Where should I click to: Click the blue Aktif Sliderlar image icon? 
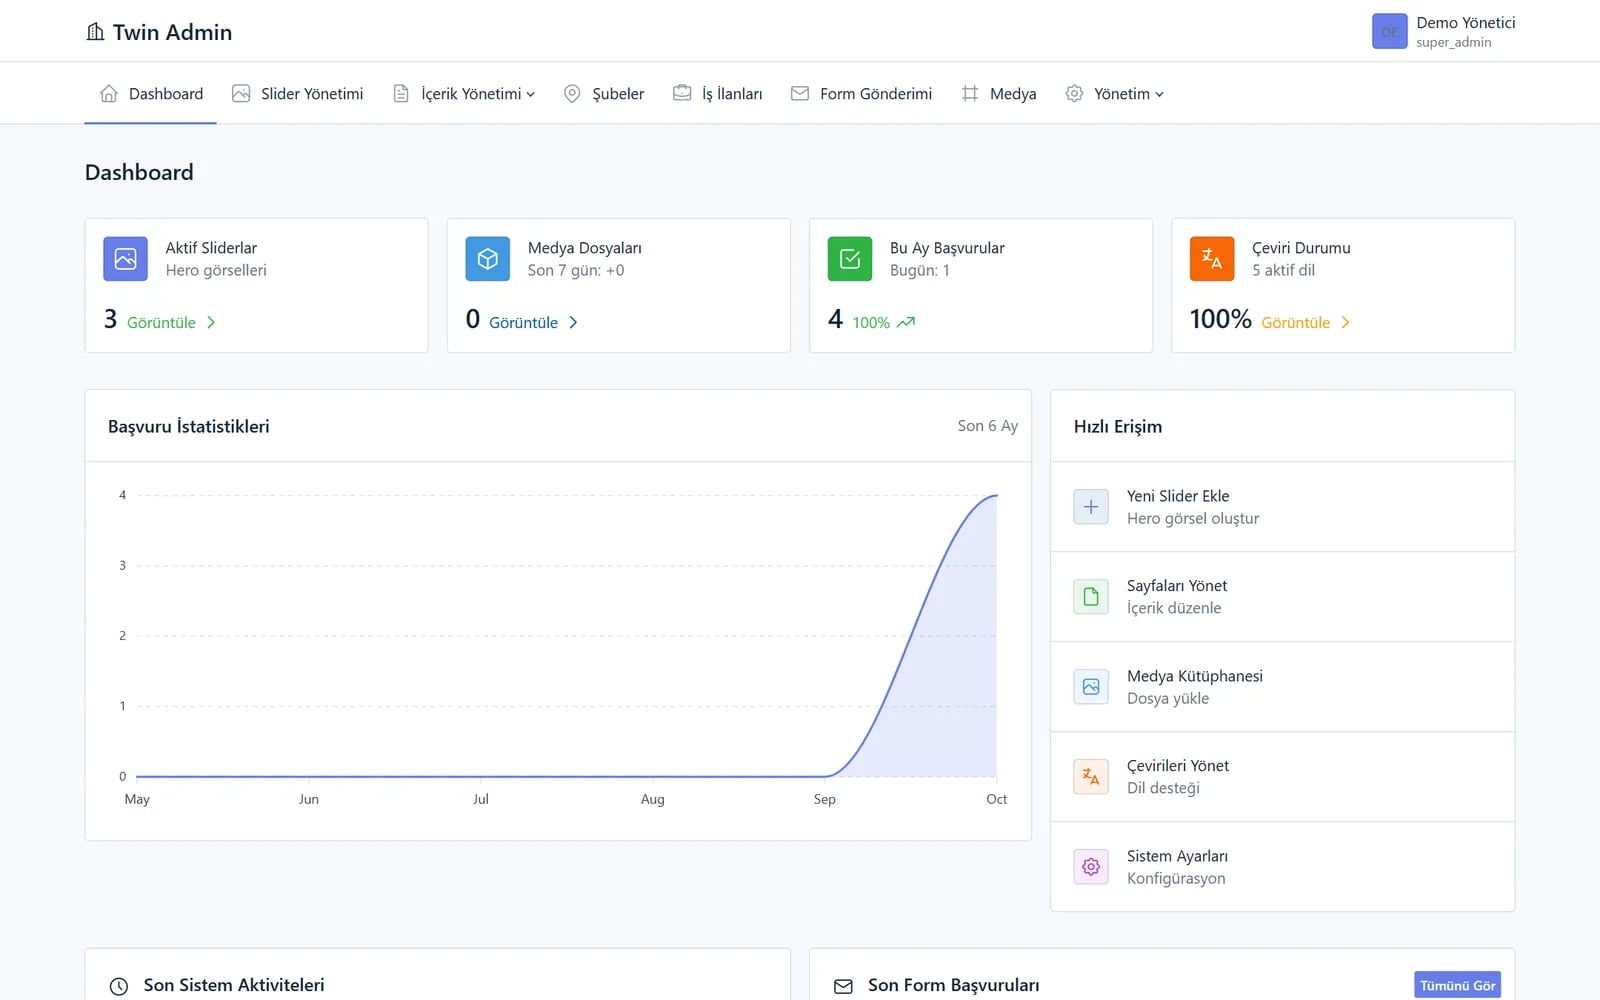[125, 259]
